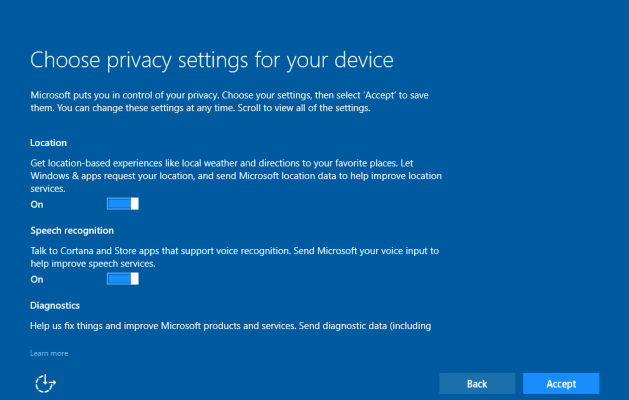Click the white knob on Location switch
Image resolution: width=629 pixels, height=400 pixels.
point(135,204)
